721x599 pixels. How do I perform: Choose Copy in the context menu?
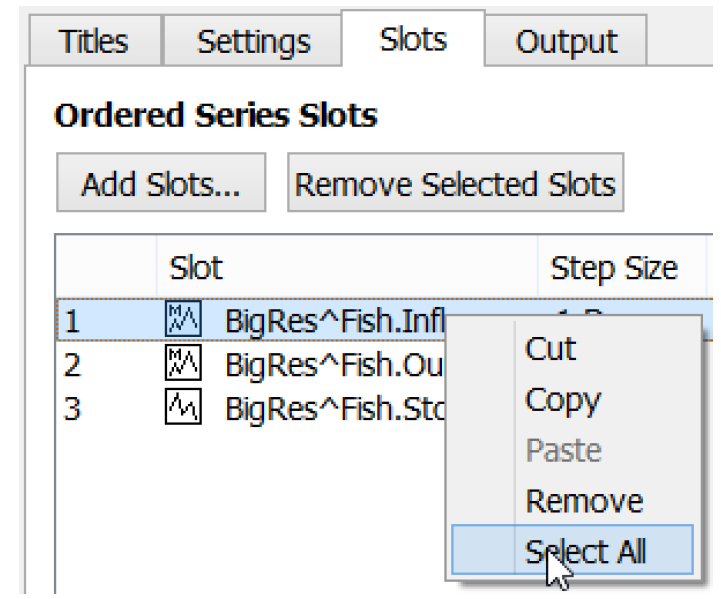[x=562, y=400]
